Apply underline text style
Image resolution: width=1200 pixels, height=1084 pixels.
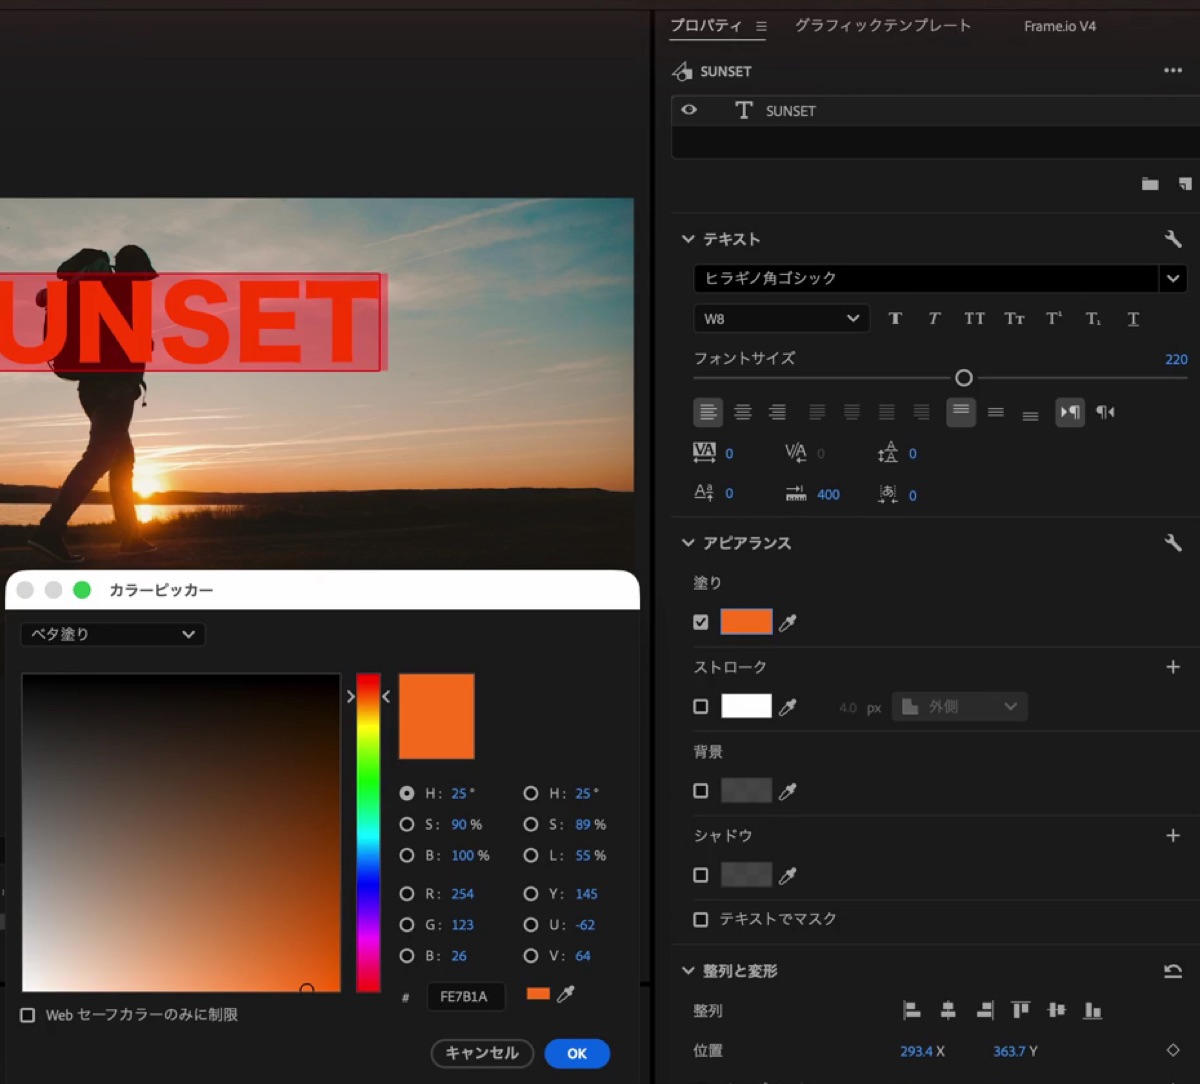click(1133, 319)
